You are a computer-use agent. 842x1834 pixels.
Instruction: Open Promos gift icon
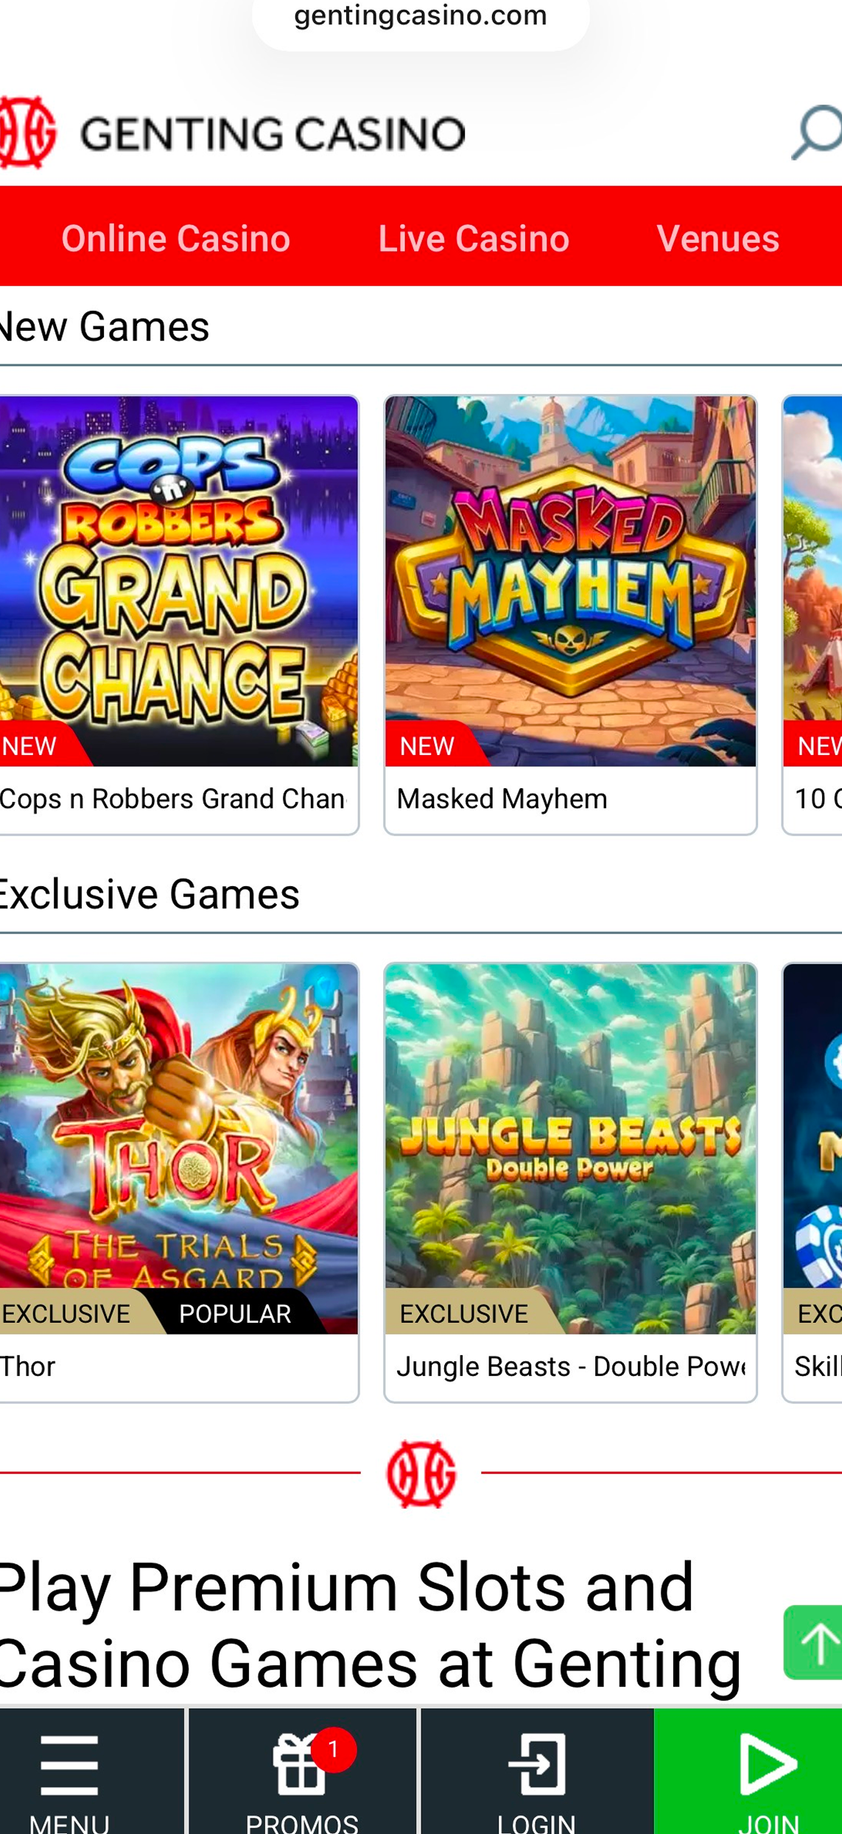coord(301,1766)
